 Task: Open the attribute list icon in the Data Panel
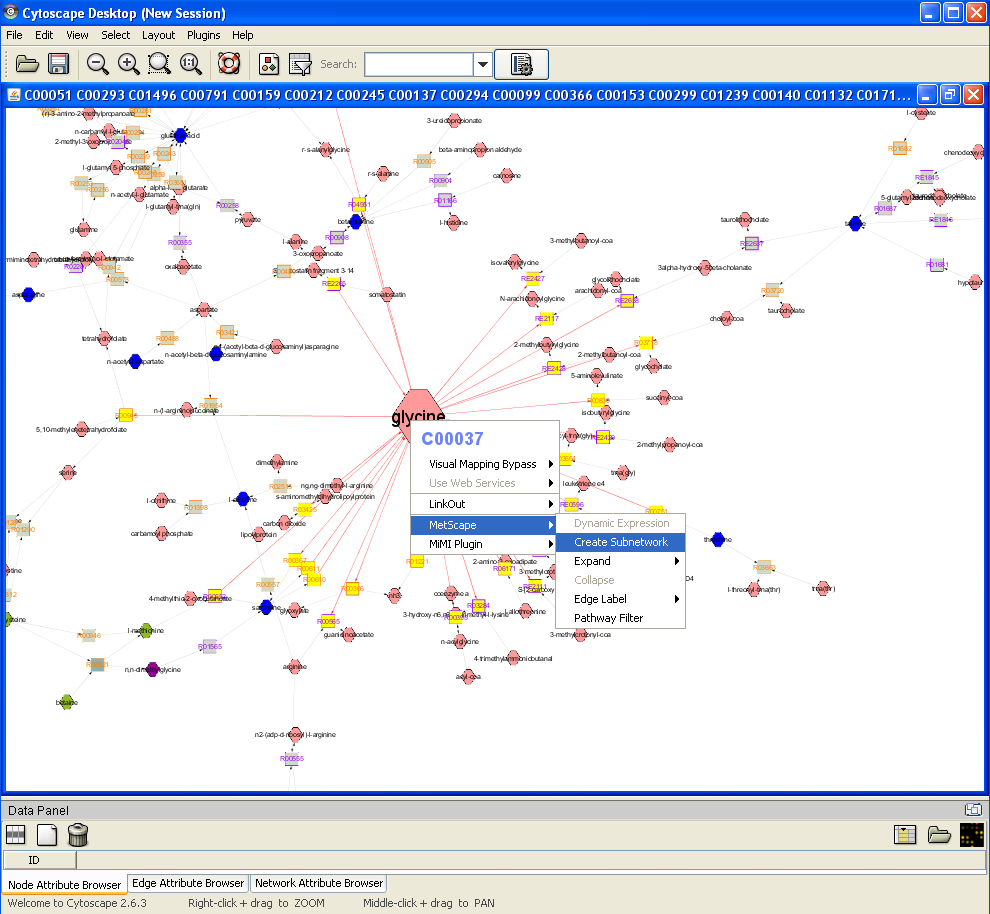(905, 834)
